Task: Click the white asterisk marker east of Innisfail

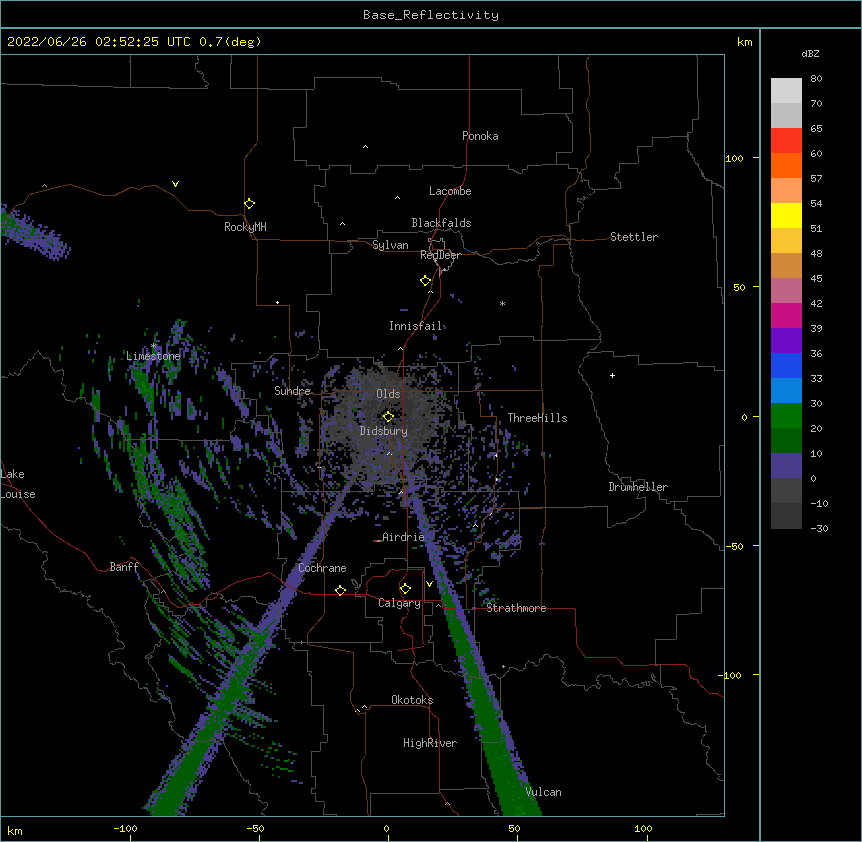Action: click(502, 304)
